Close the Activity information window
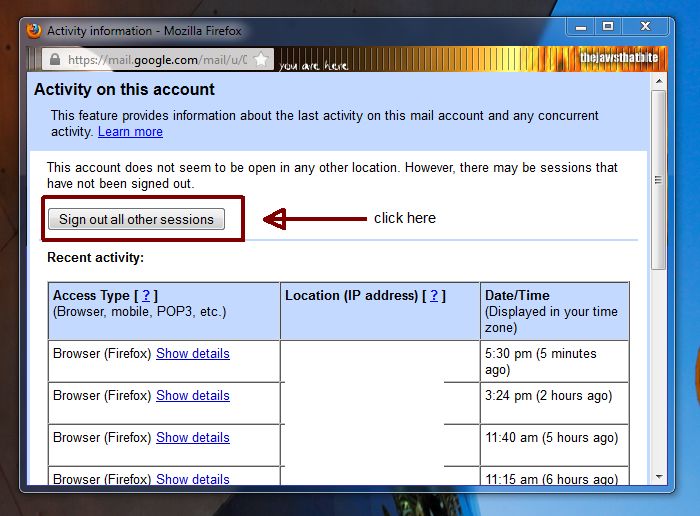The width and height of the screenshot is (700, 516). 645,27
